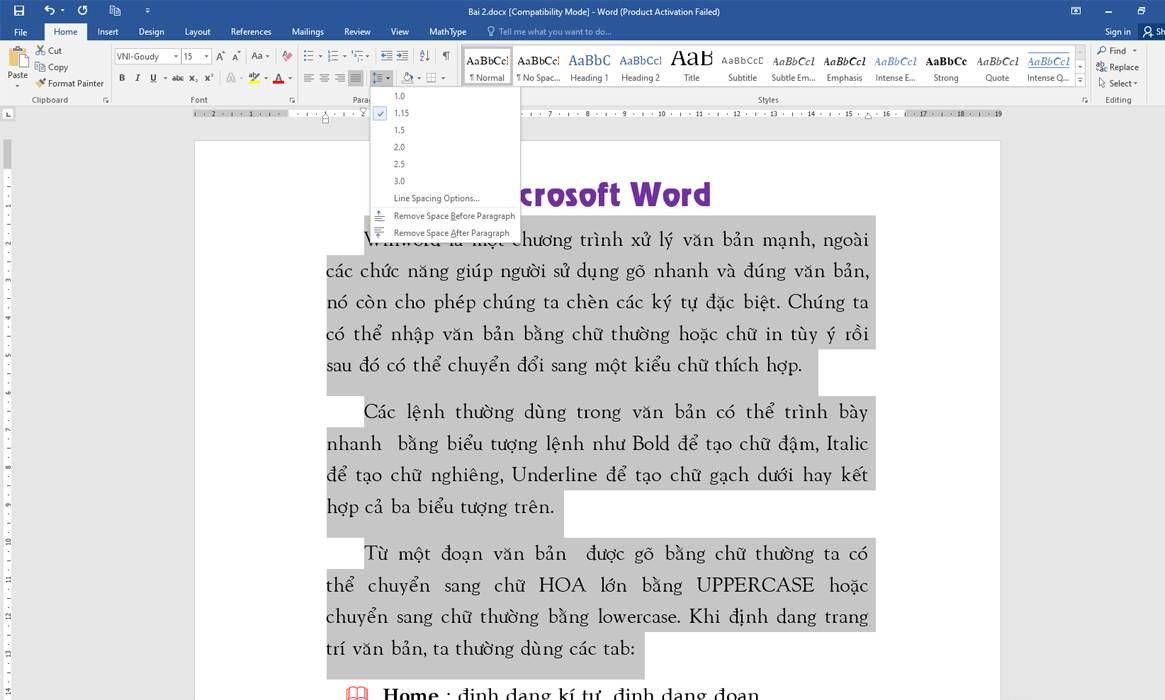Image resolution: width=1165 pixels, height=700 pixels.
Task: Click the Paste clipboard icon
Action: pos(18,59)
